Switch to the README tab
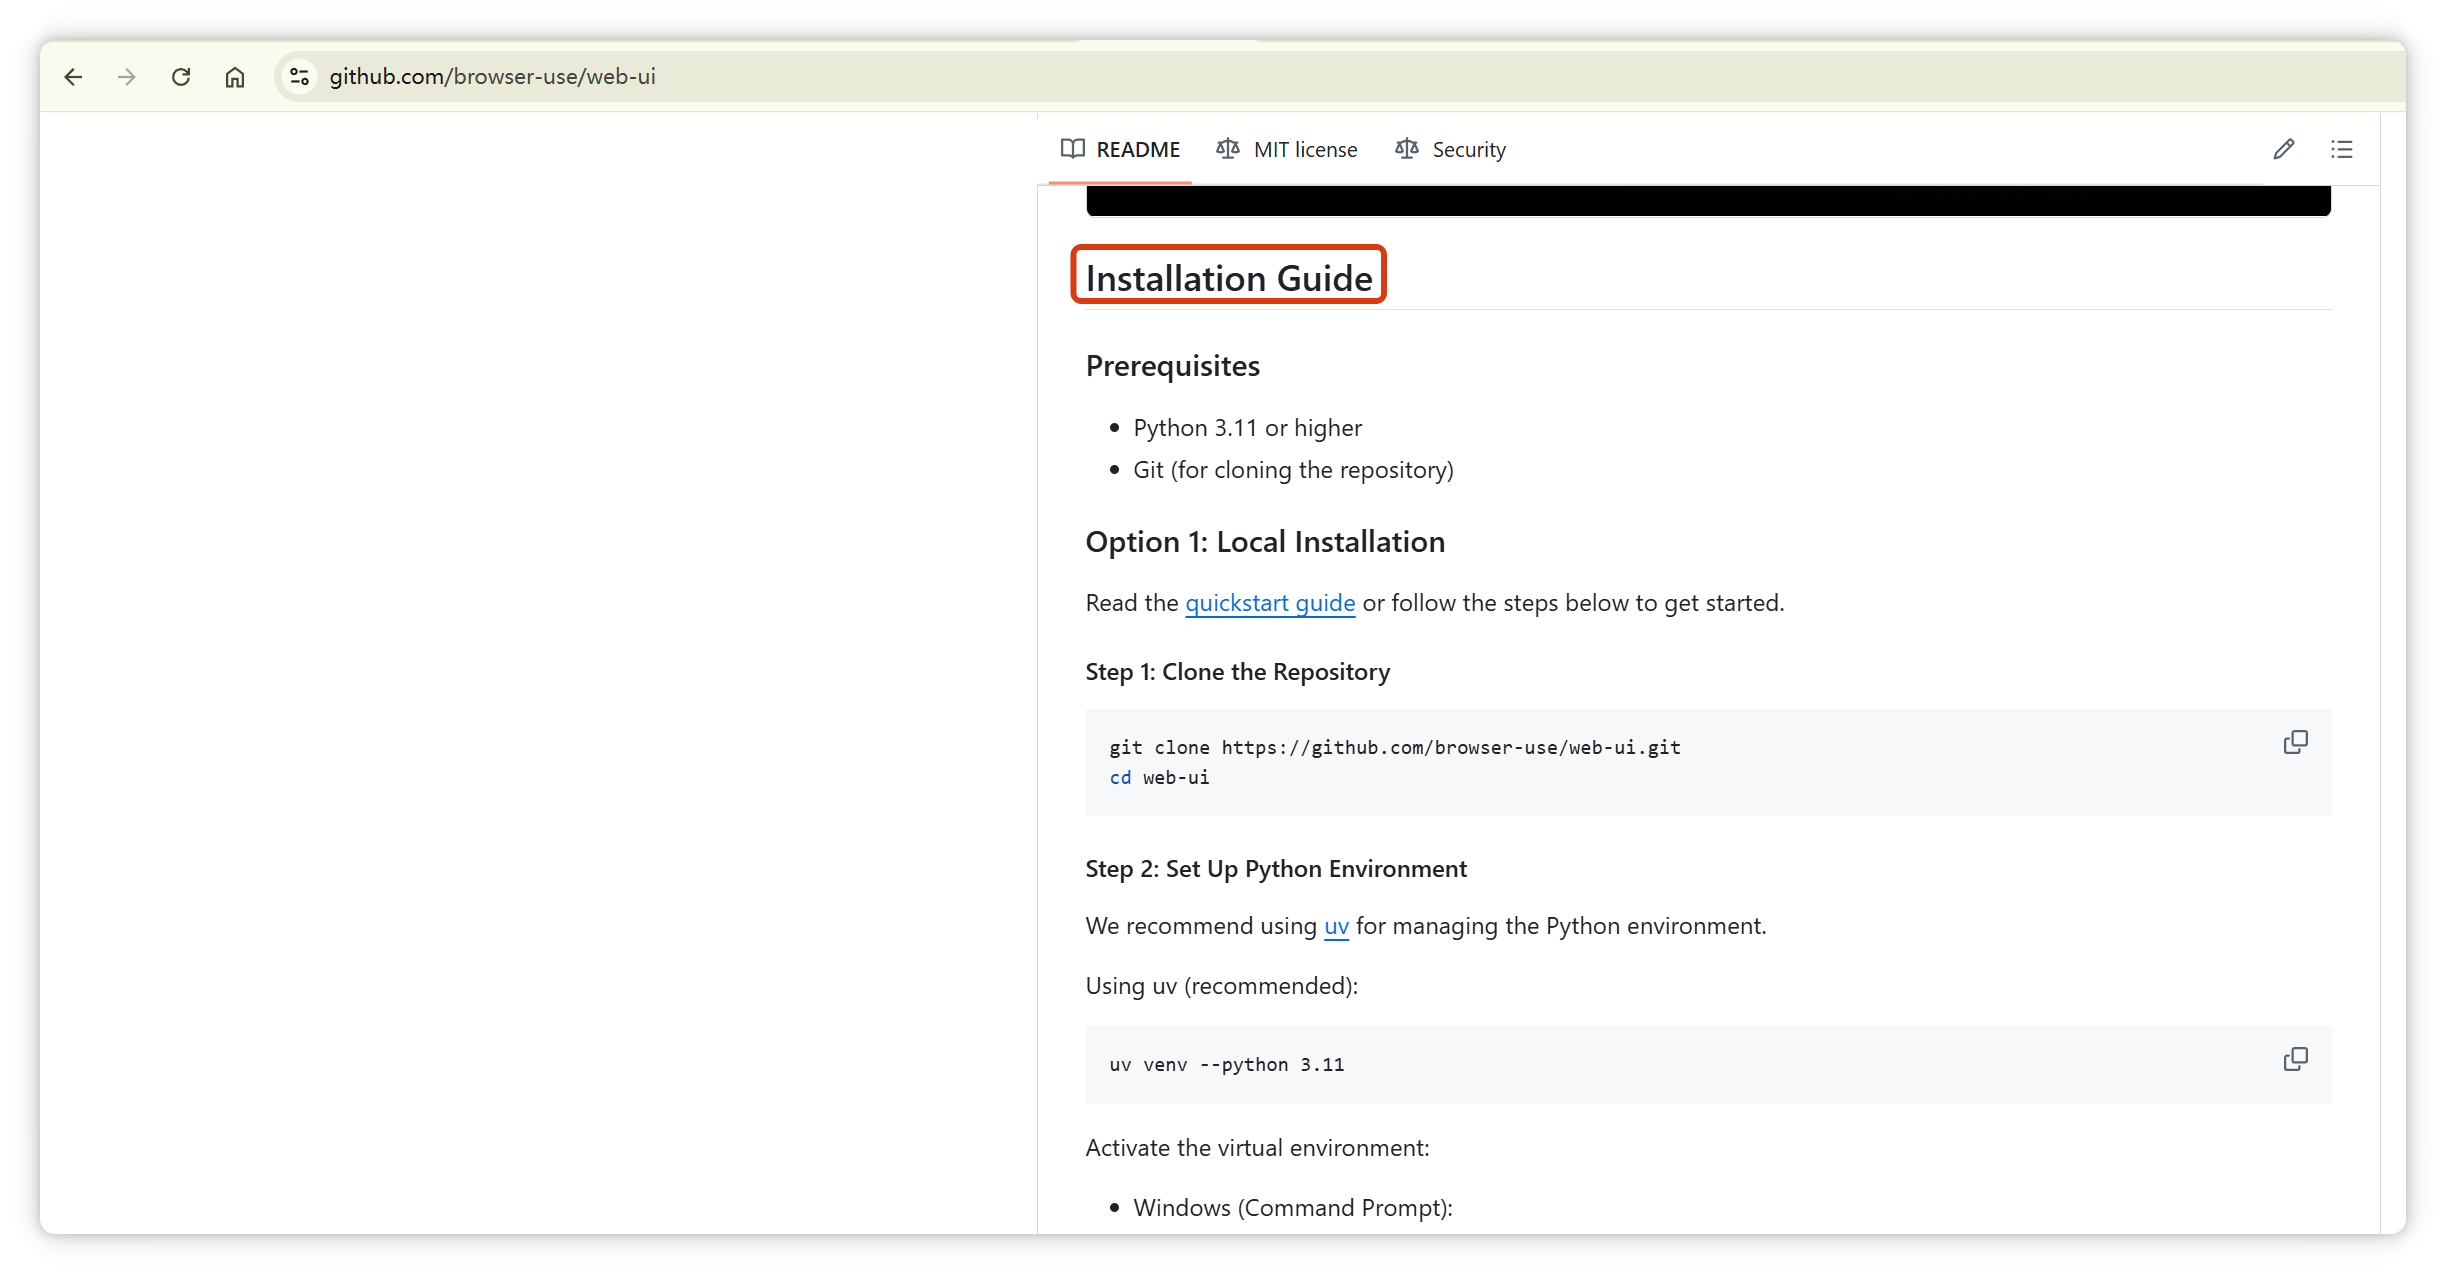Viewport: 2446px width, 1274px height. click(1120, 149)
